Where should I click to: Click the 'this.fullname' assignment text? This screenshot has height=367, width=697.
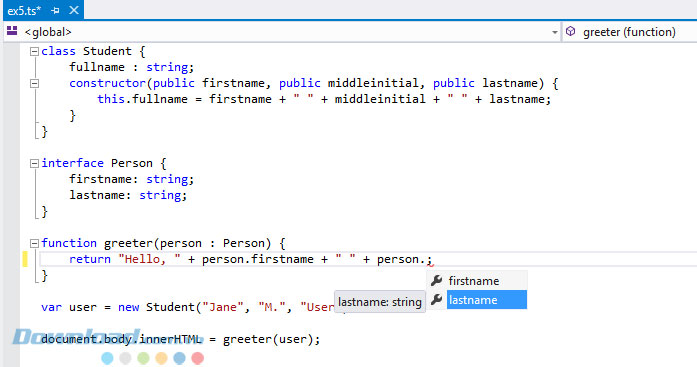click(x=142, y=99)
